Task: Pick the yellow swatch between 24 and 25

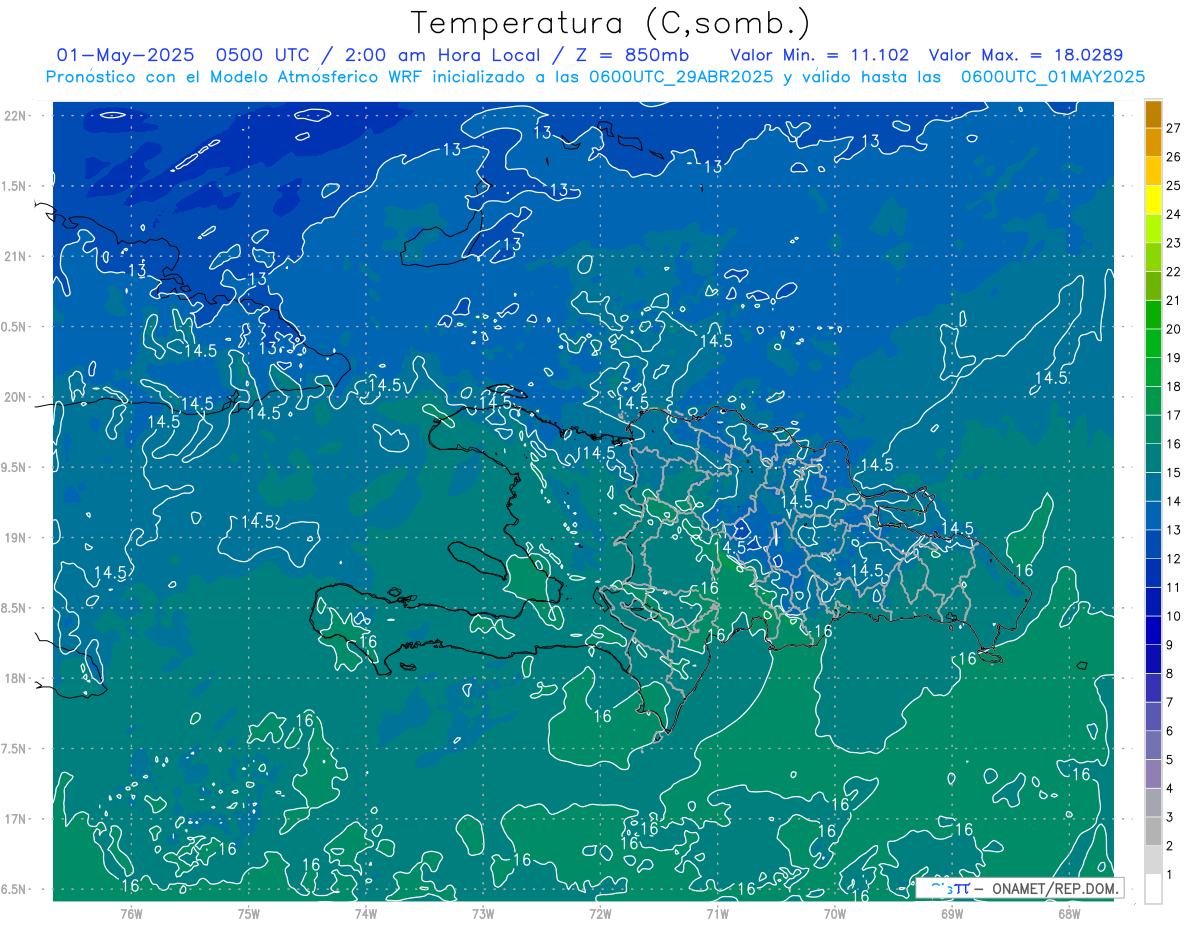Action: click(1153, 200)
